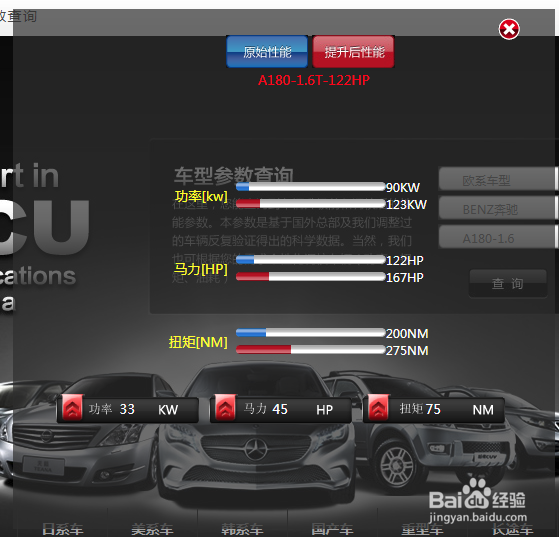Click the yellow 马力[HP] label

click(200, 269)
